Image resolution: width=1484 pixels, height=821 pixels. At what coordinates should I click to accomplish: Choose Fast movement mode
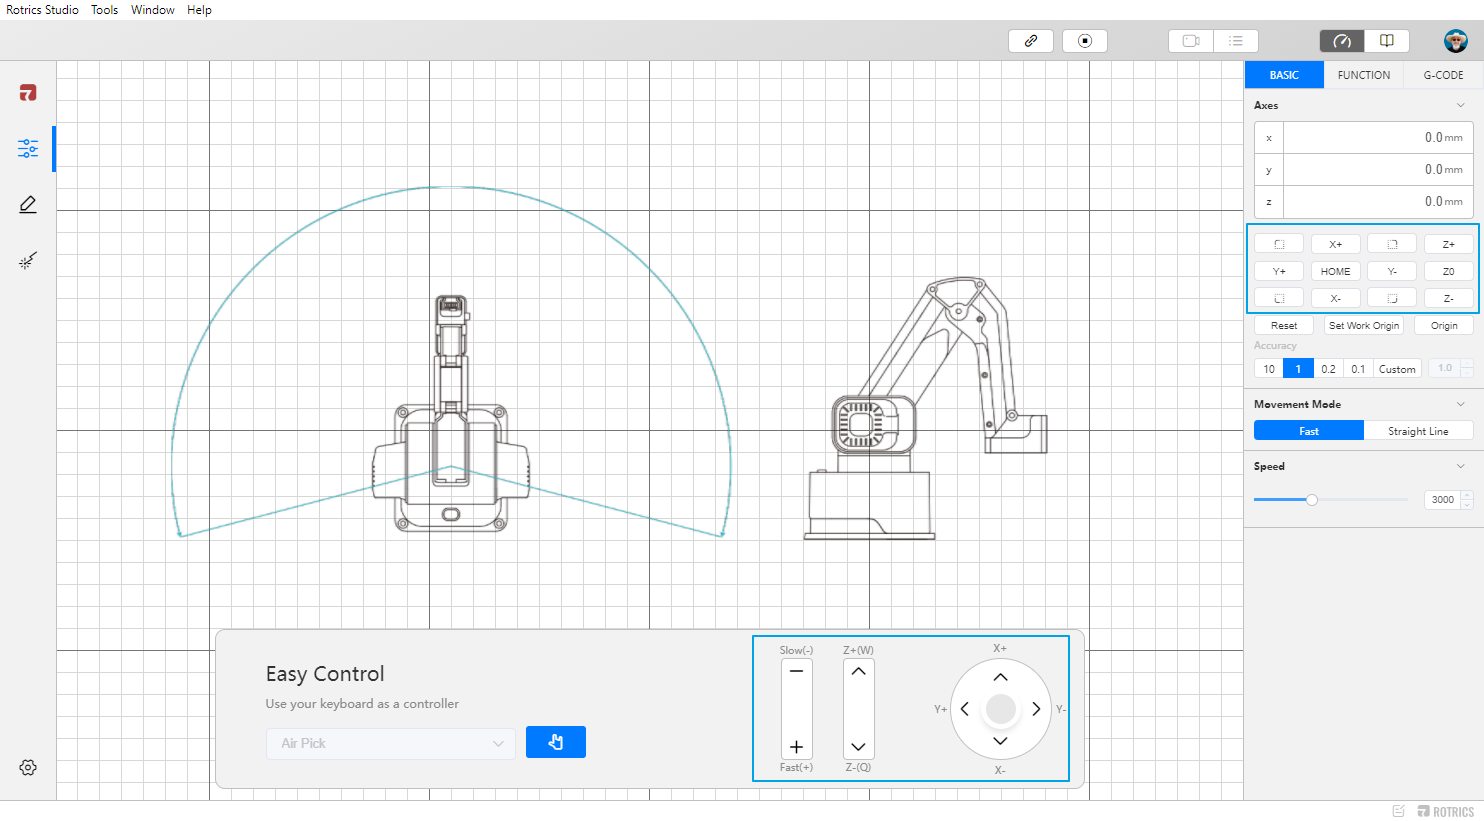(x=1309, y=431)
